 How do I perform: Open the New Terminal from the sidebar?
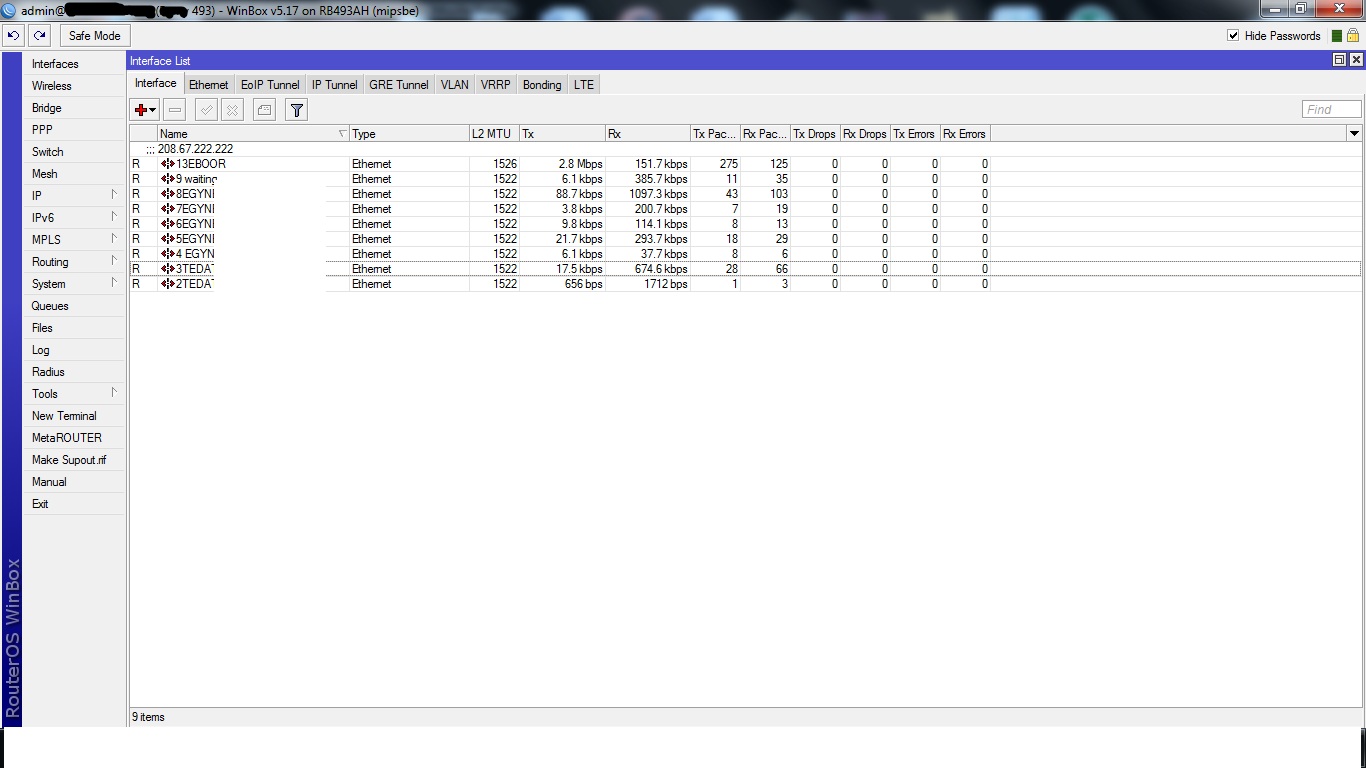pyautogui.click(x=63, y=415)
